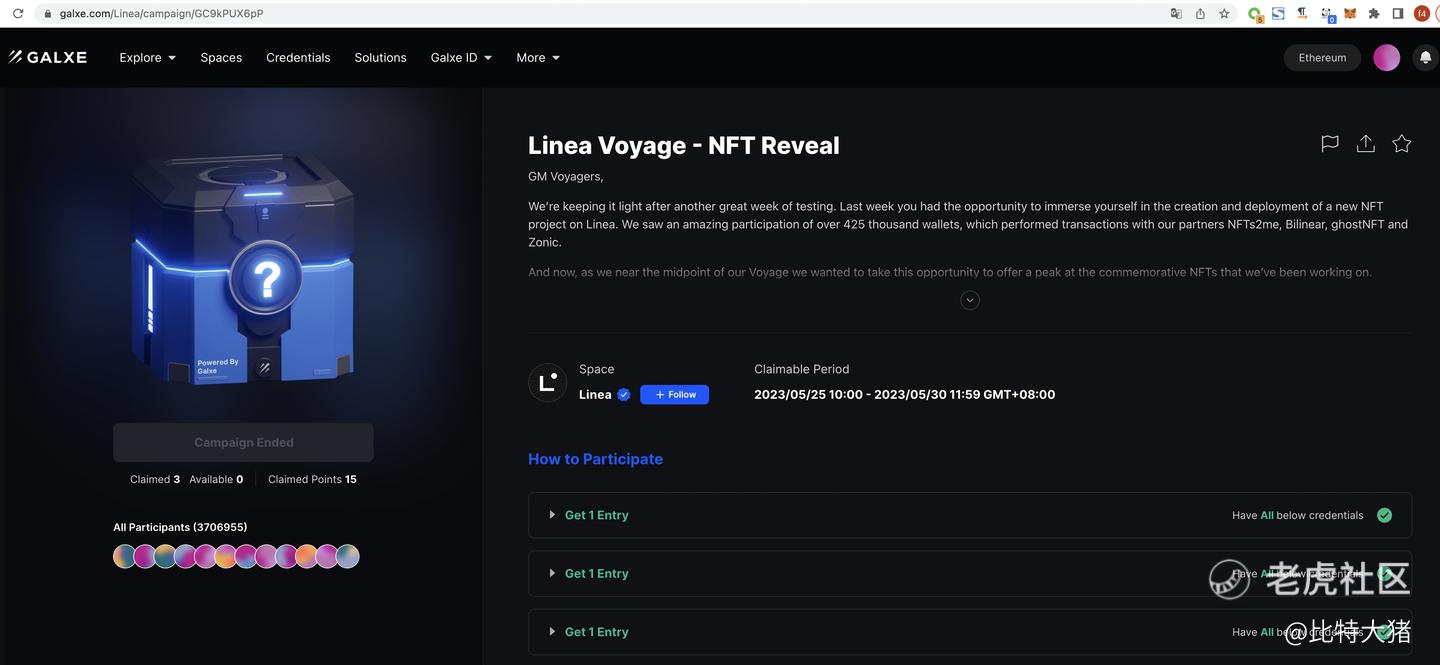Click the first participant avatar
The width and height of the screenshot is (1440, 665).
point(125,557)
